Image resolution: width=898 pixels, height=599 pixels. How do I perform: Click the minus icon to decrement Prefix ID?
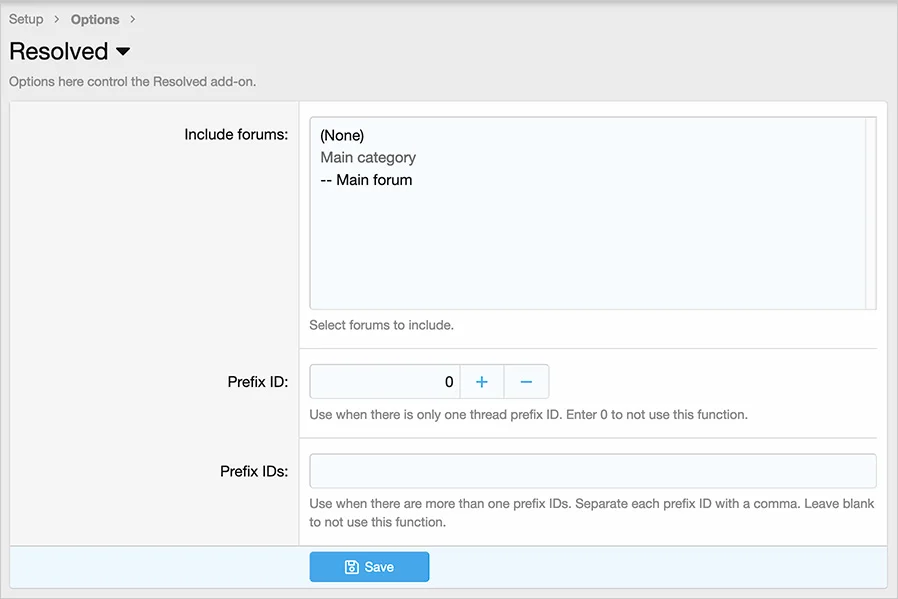527,382
